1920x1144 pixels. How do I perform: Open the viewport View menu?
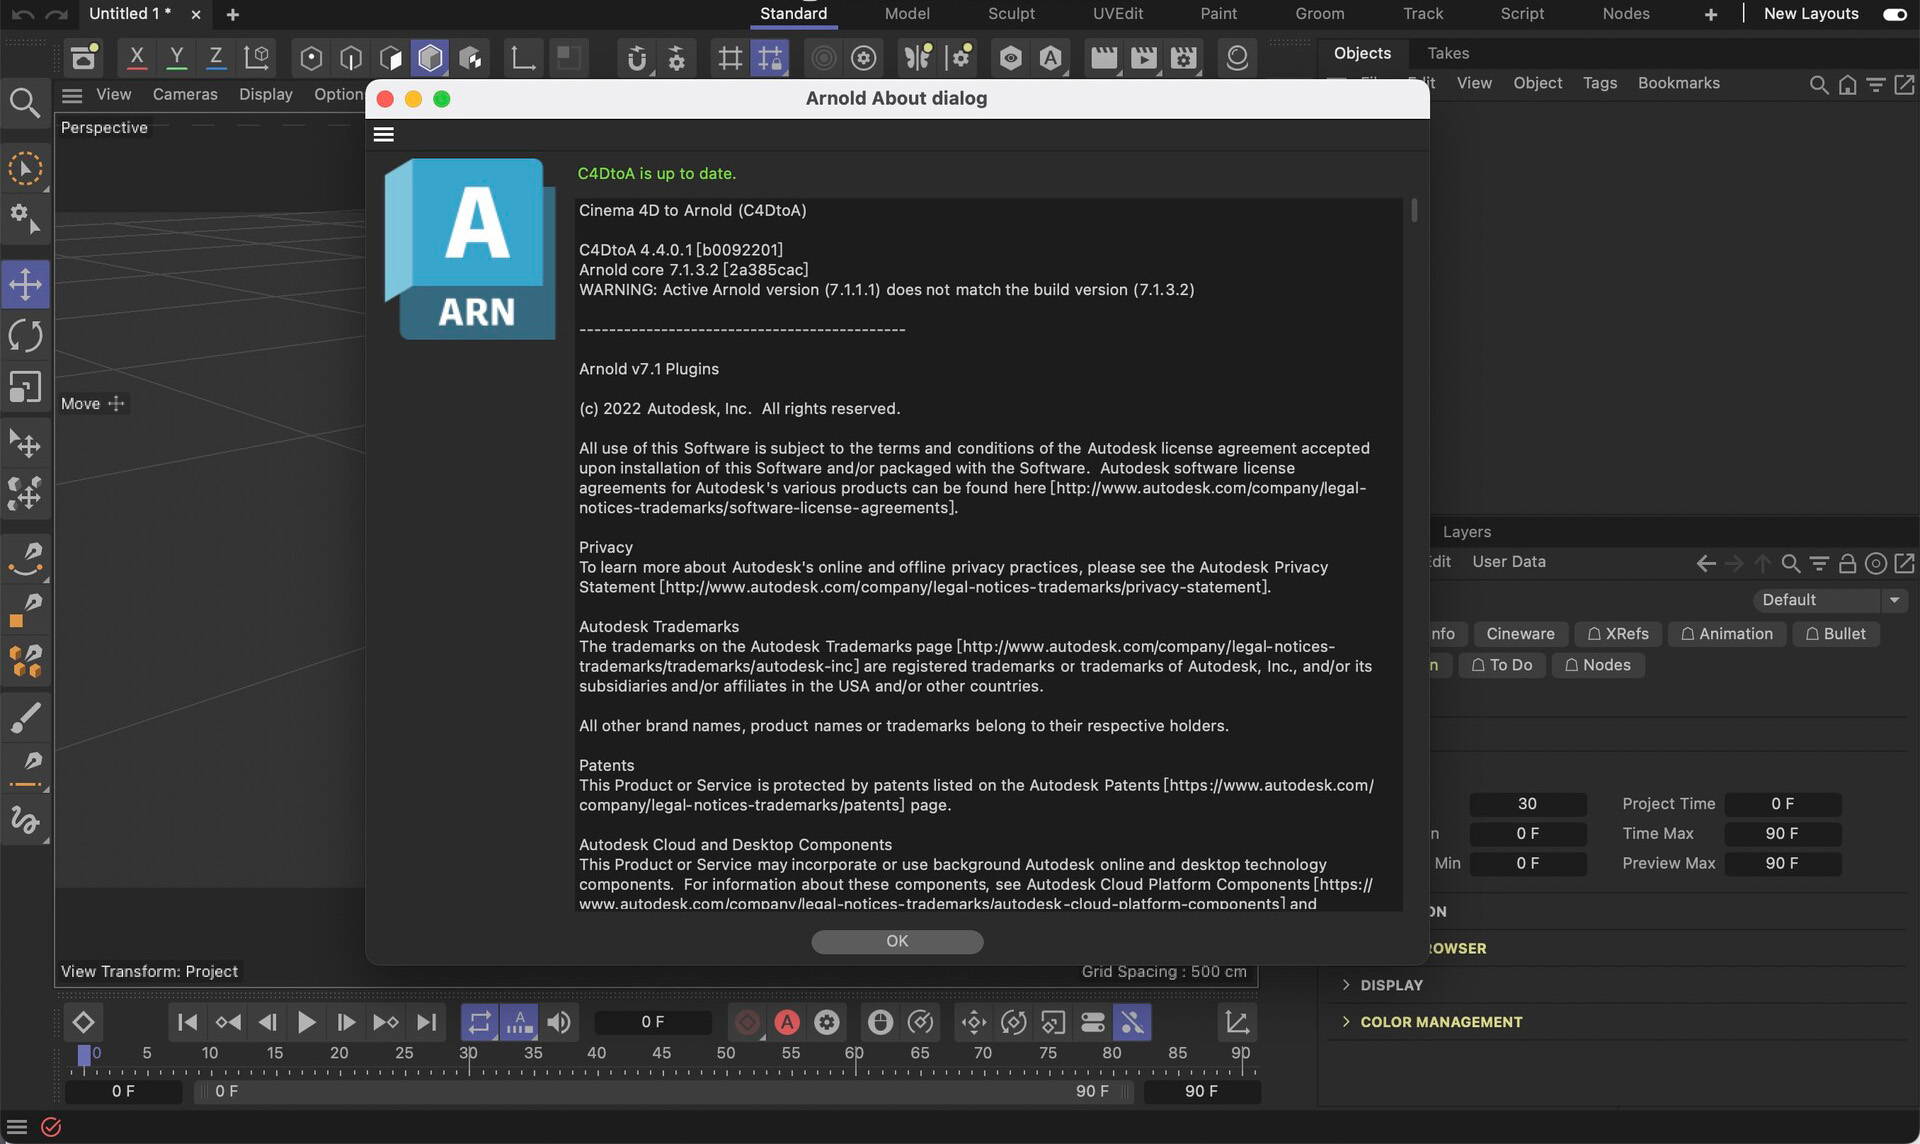[x=113, y=94]
